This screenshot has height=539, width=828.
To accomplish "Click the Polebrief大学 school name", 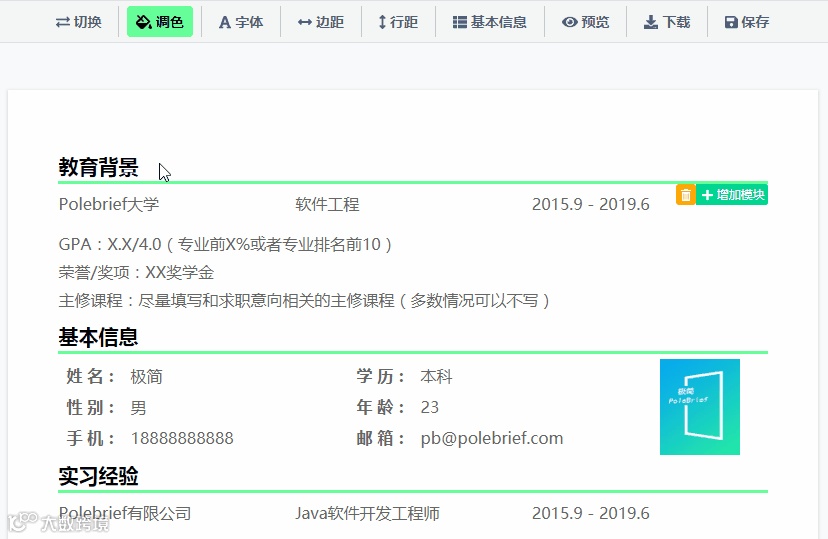I will pyautogui.click(x=109, y=204).
